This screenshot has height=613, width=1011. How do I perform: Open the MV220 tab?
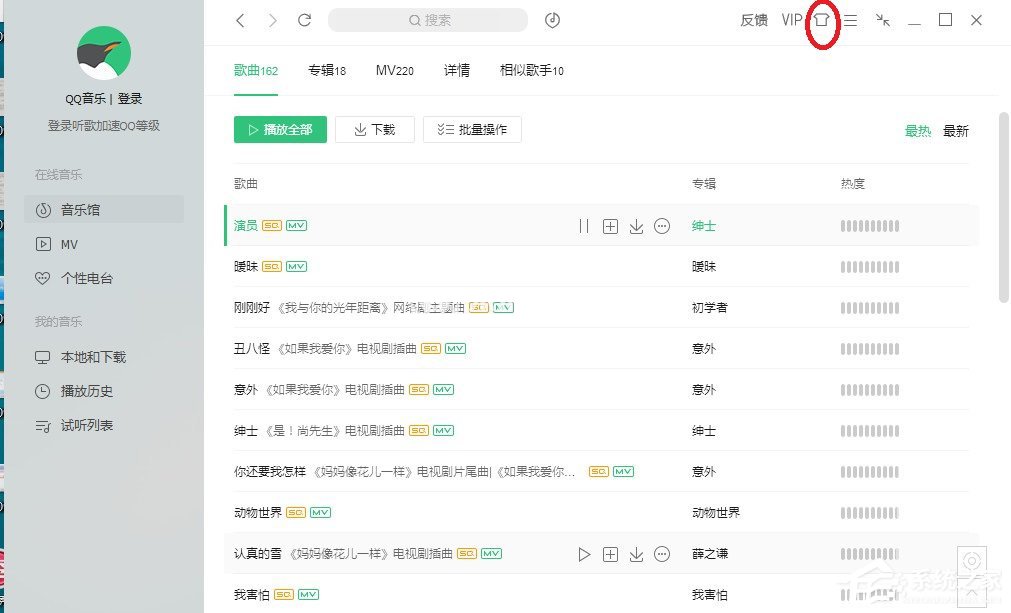point(394,70)
